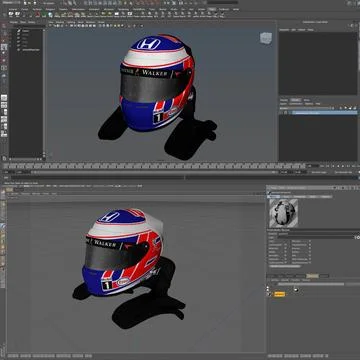The width and height of the screenshot is (360, 360).
Task: Switch to the Display tab in Layer Editor
Action: click(x=284, y=100)
